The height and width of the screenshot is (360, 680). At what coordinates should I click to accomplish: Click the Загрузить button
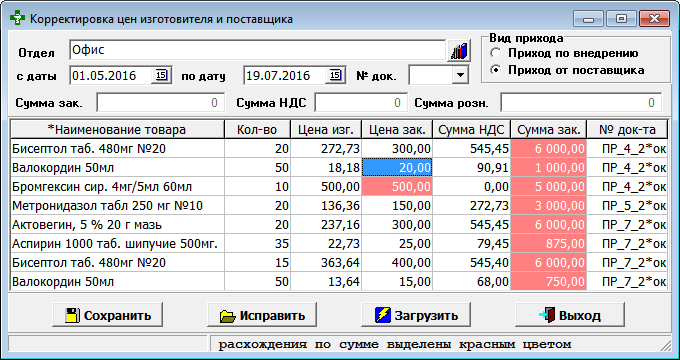[x=416, y=315]
